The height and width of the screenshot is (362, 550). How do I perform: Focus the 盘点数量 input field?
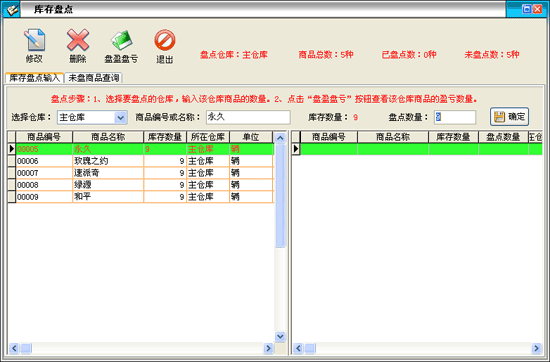[x=455, y=117]
